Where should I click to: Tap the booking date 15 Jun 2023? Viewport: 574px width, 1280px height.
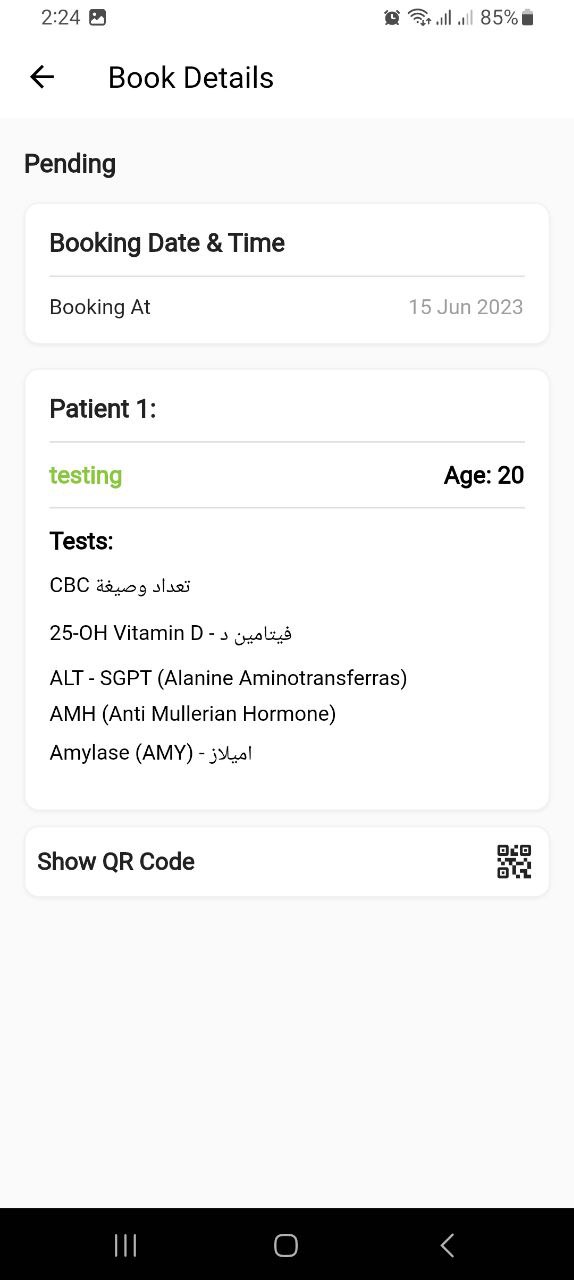tap(466, 307)
